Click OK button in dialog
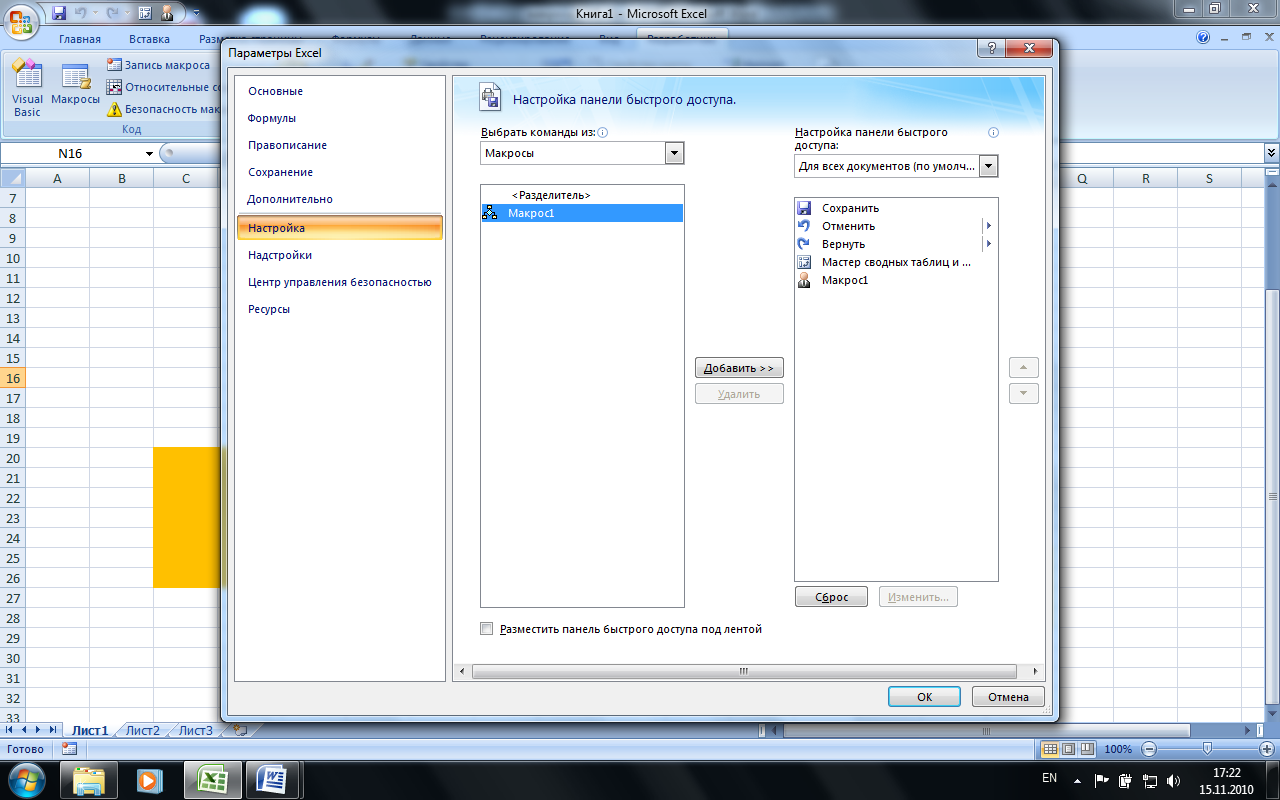Viewport: 1280px width, 800px height. (x=924, y=697)
